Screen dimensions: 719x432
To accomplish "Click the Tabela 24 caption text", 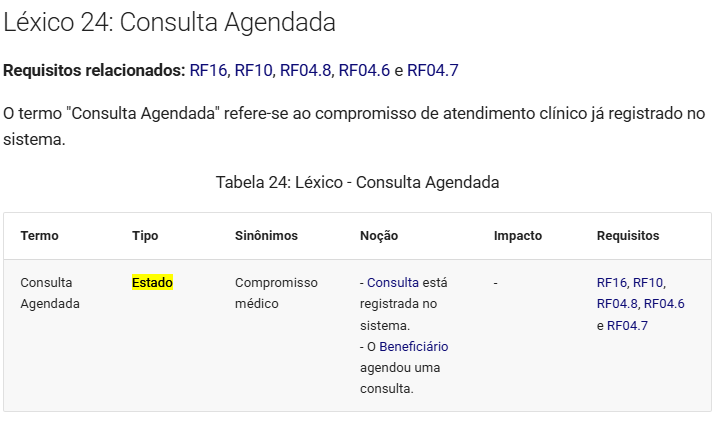I will (x=357, y=182).
